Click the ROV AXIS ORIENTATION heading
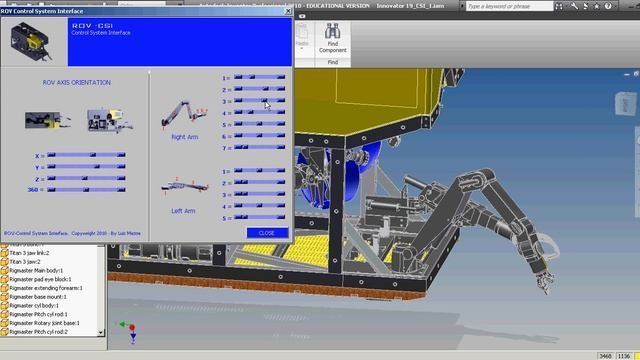640x360 pixels. coord(77,82)
